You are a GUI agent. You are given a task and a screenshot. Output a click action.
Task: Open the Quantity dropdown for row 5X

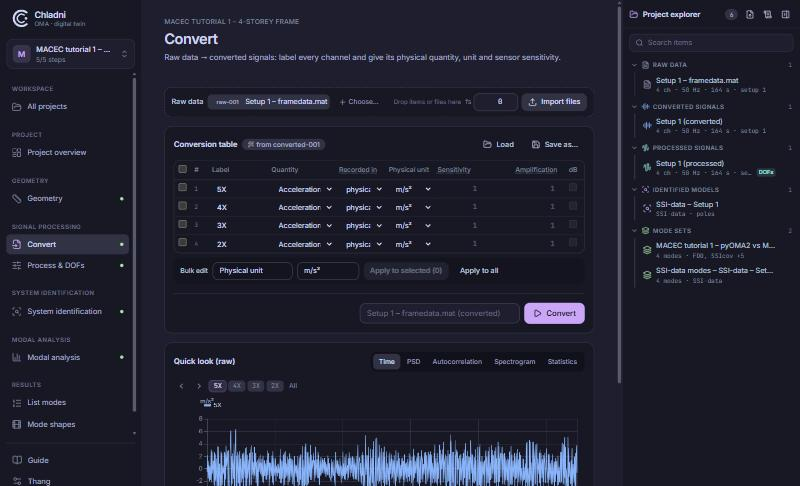point(305,189)
